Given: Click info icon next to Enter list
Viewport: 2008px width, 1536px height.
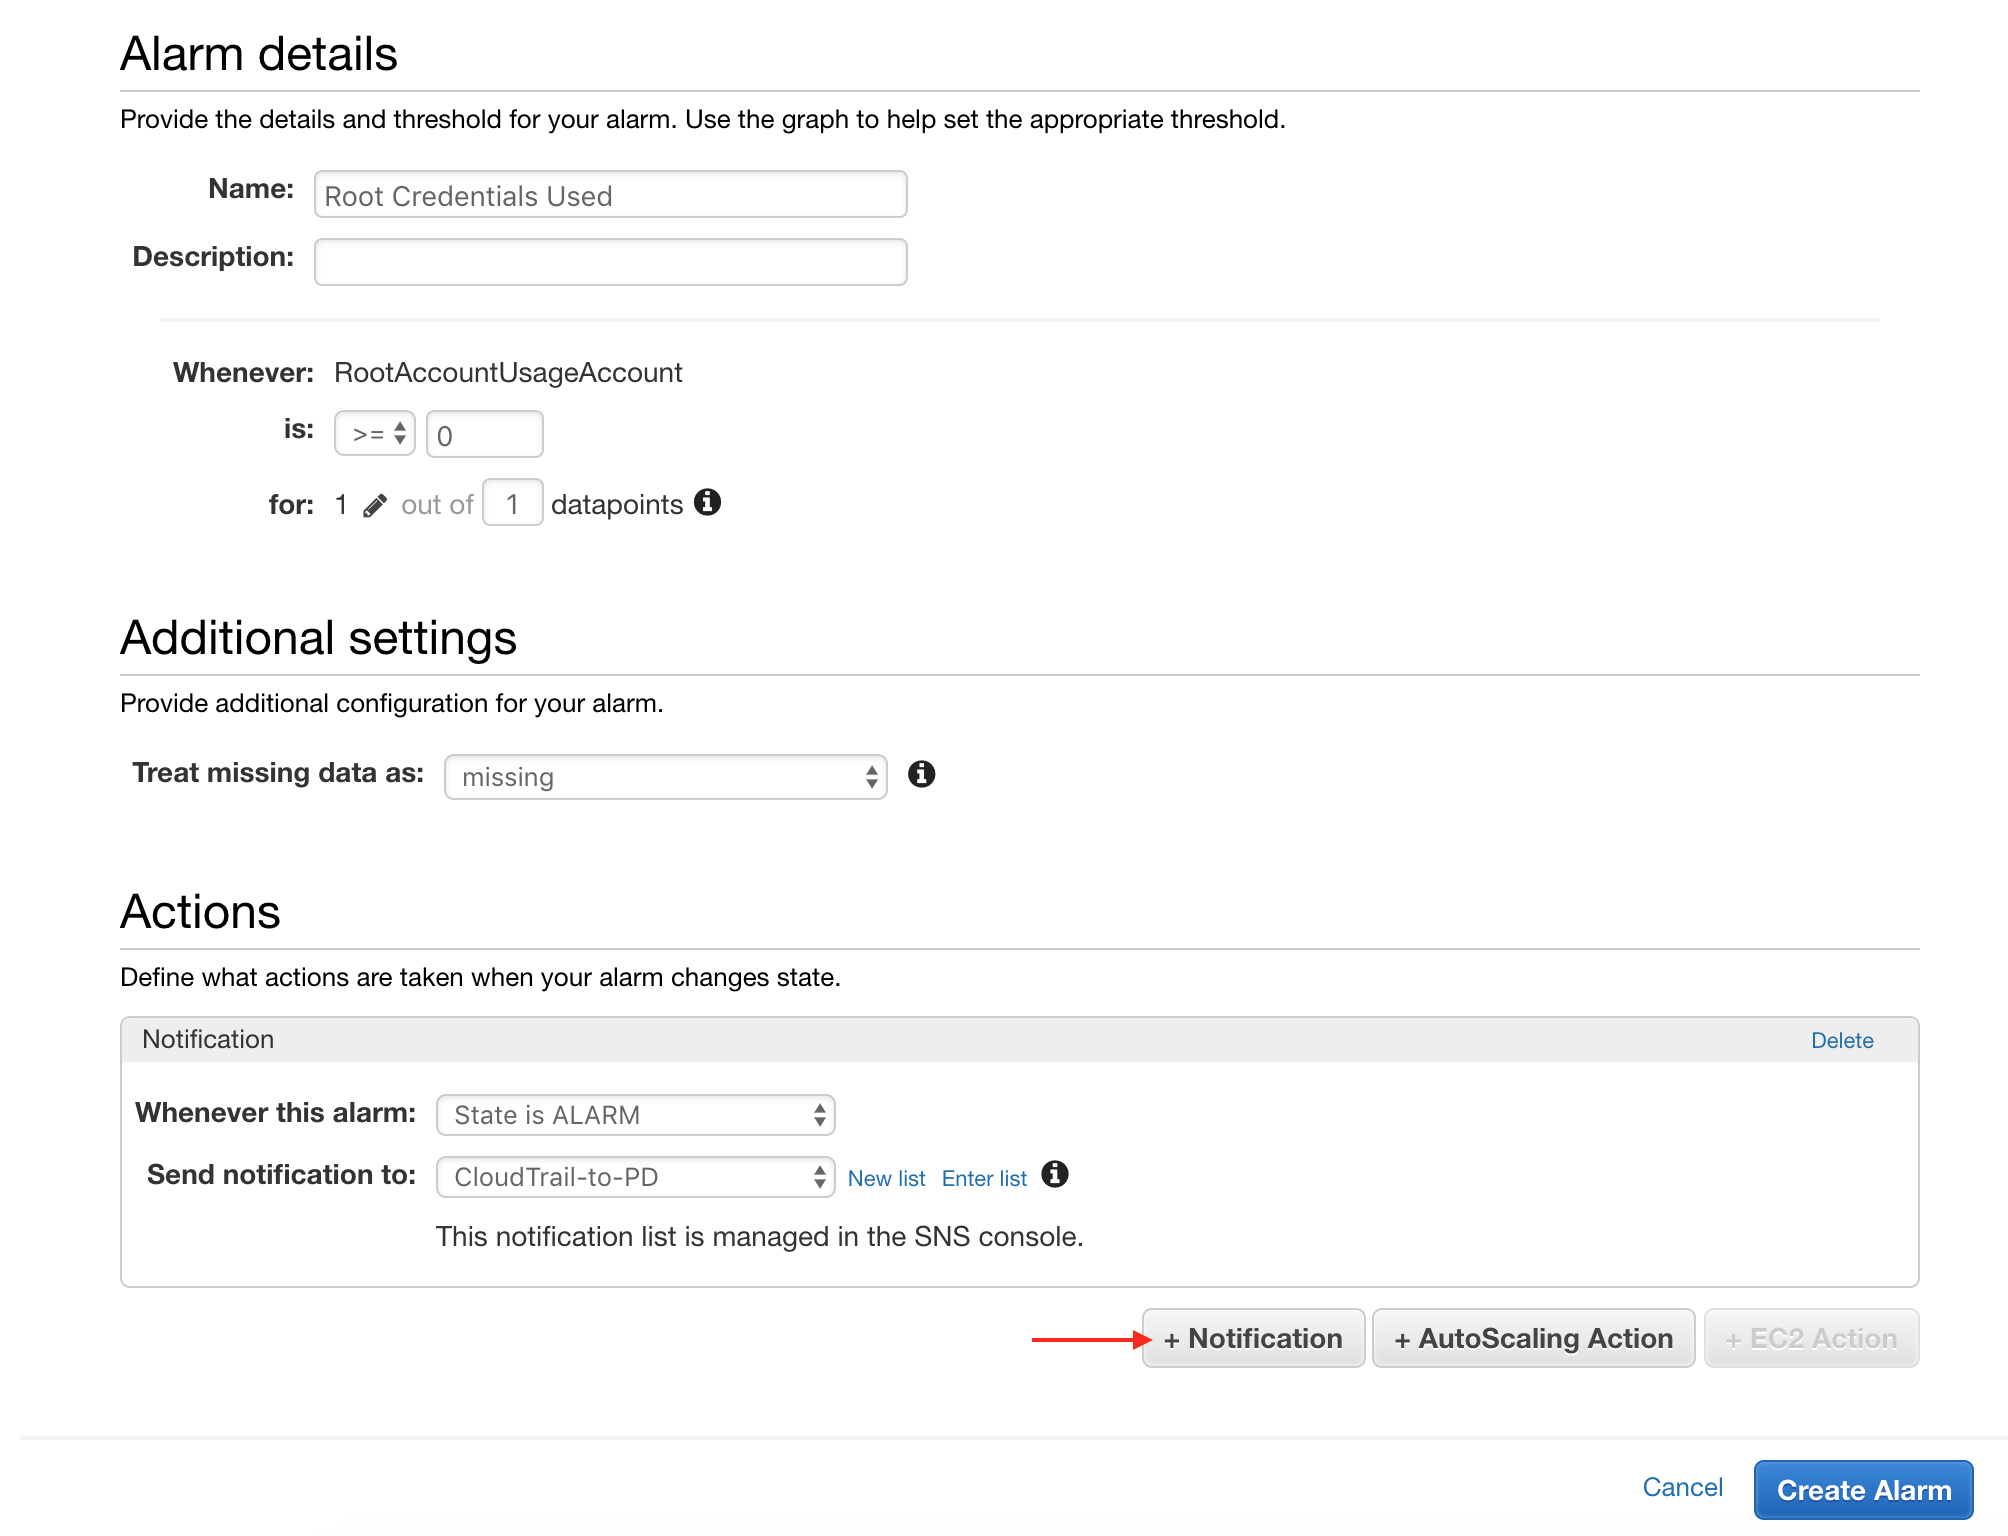Looking at the screenshot, I should (x=1054, y=1174).
